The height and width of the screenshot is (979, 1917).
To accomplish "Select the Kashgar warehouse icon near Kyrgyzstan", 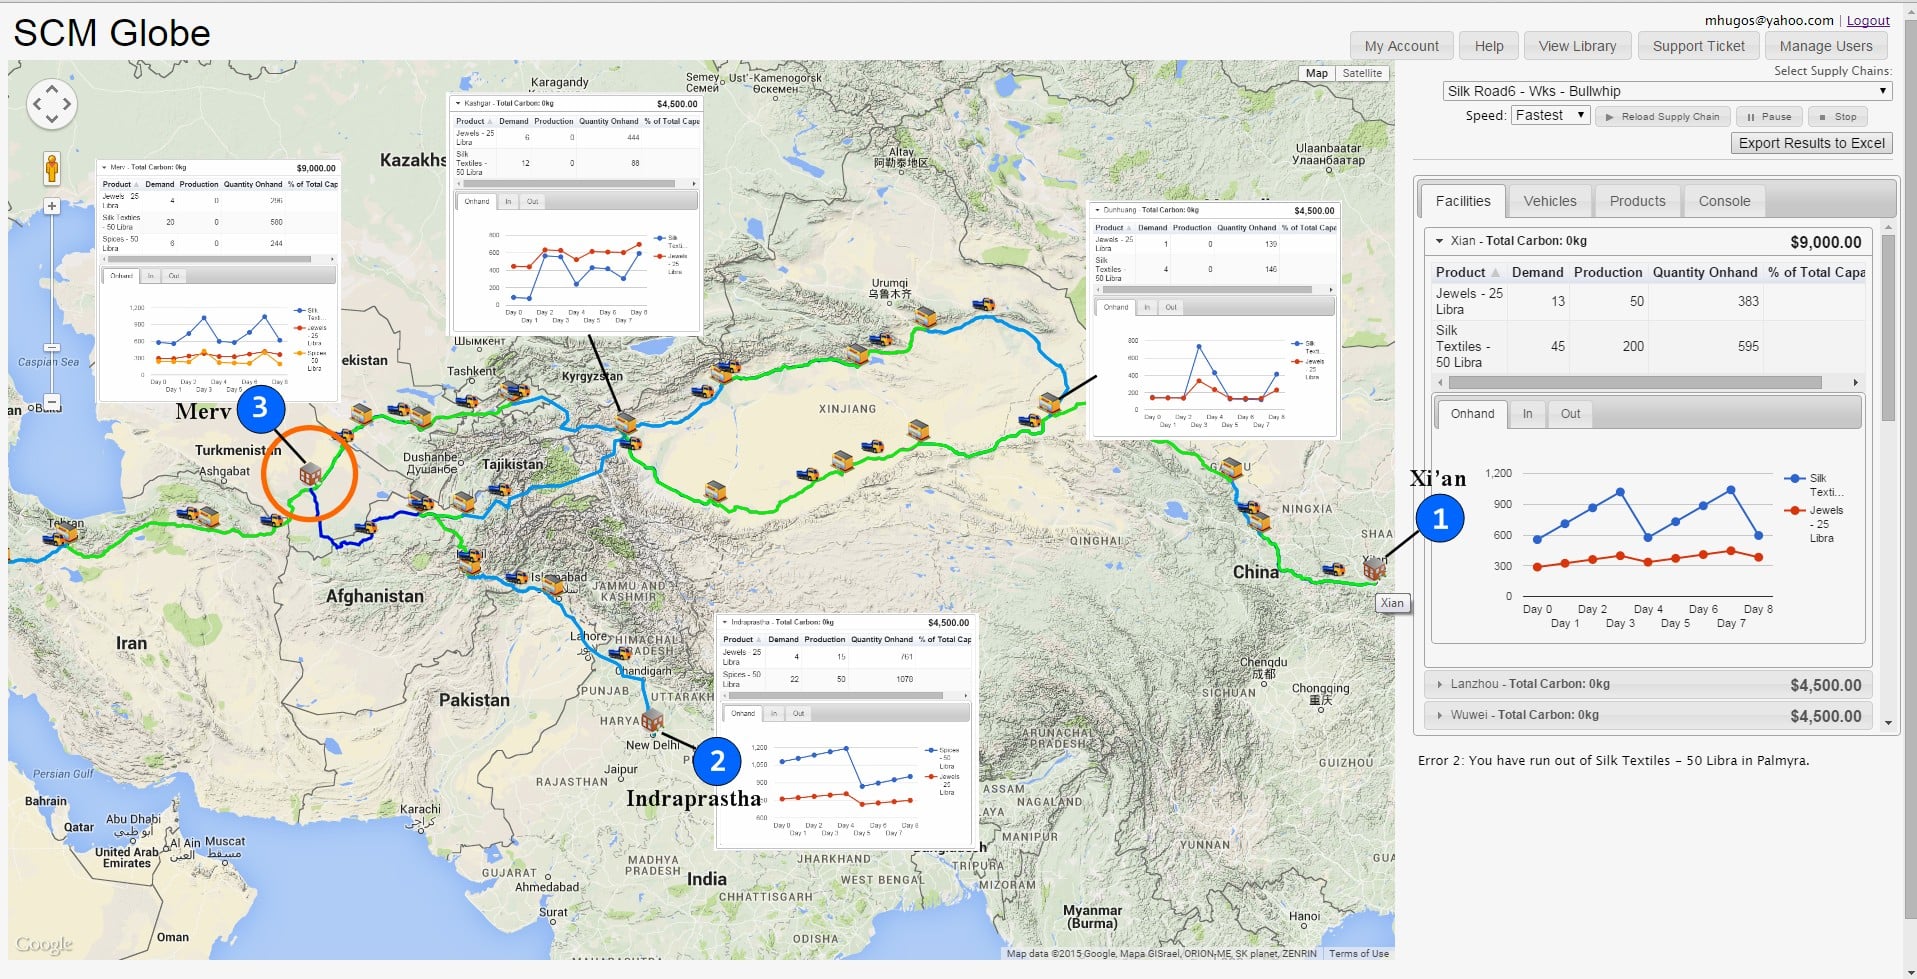I will (626, 421).
